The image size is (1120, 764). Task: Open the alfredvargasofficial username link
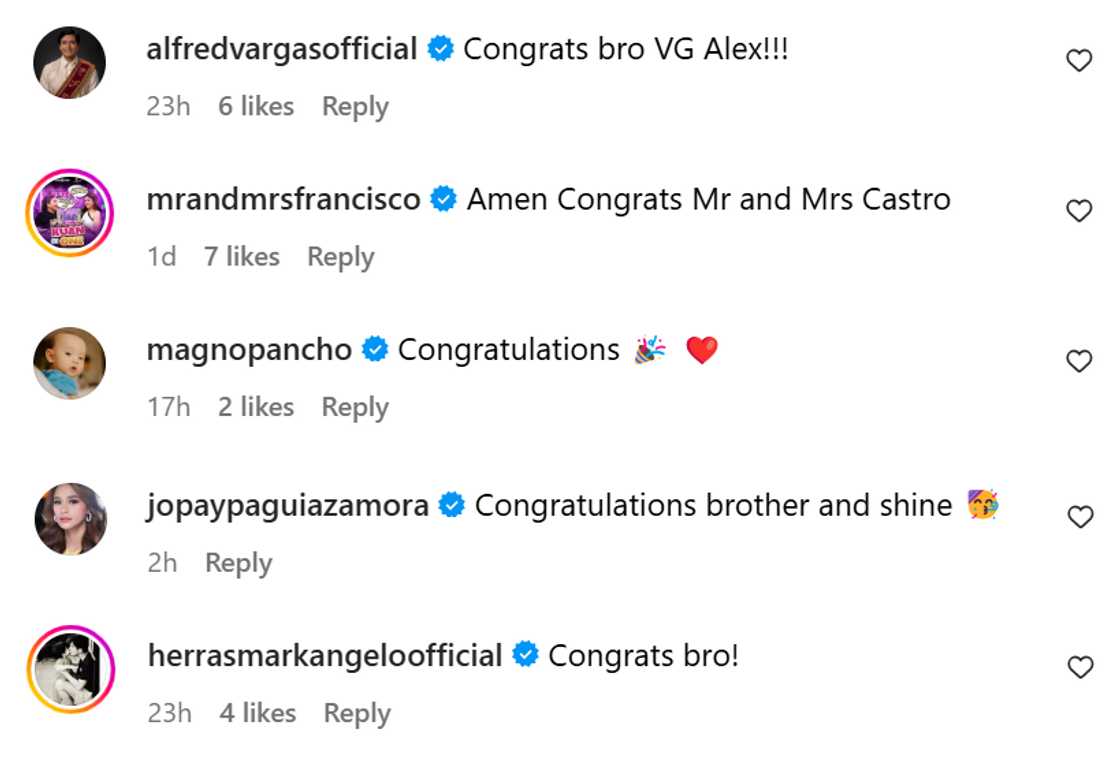(281, 49)
